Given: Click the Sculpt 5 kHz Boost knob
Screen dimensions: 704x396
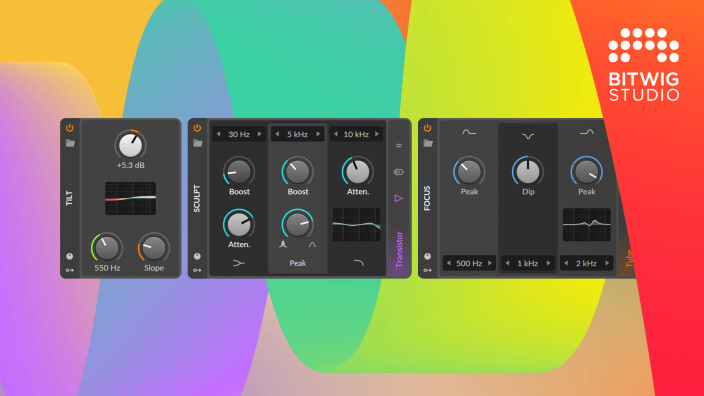Looking at the screenshot, I should pos(297,172).
